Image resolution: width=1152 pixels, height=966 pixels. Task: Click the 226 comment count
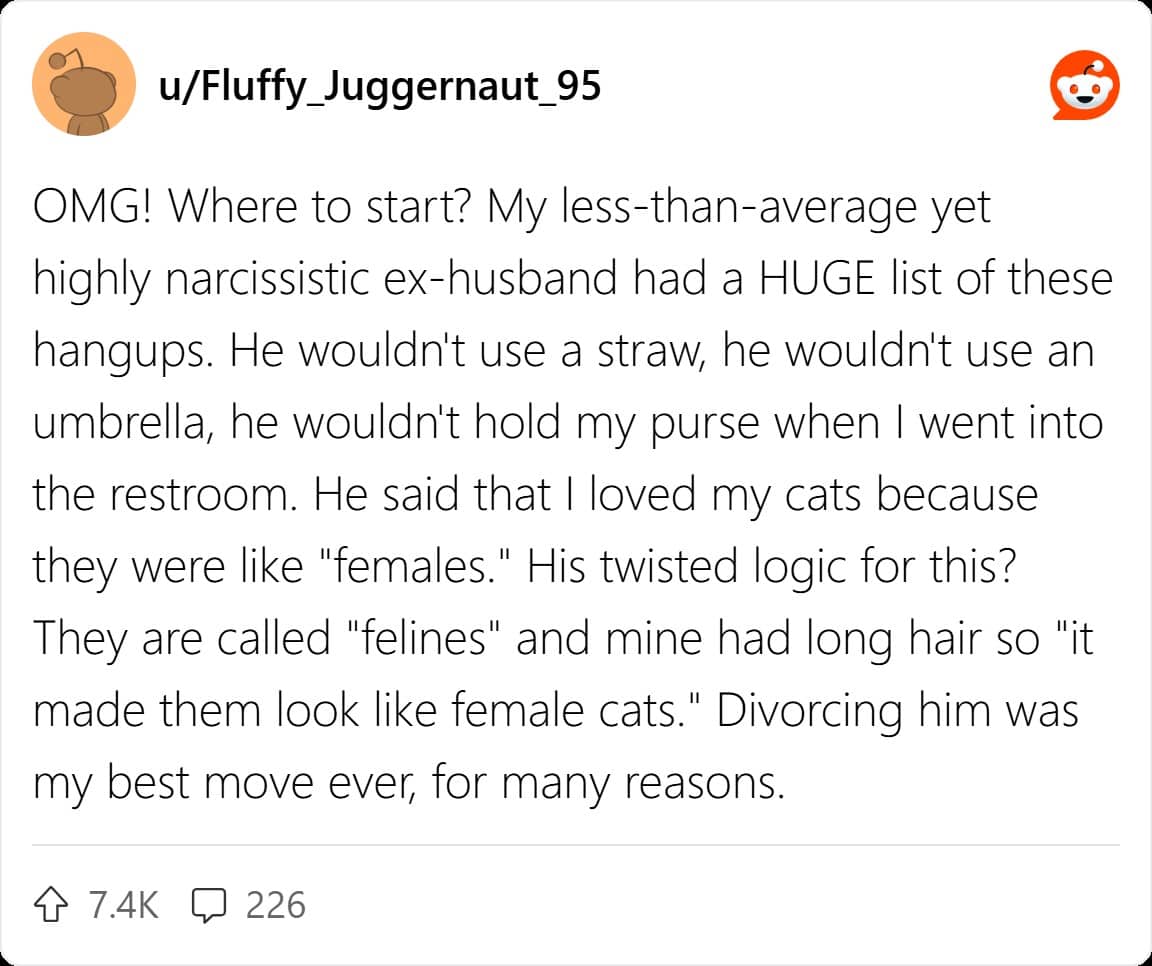pyautogui.click(x=275, y=905)
